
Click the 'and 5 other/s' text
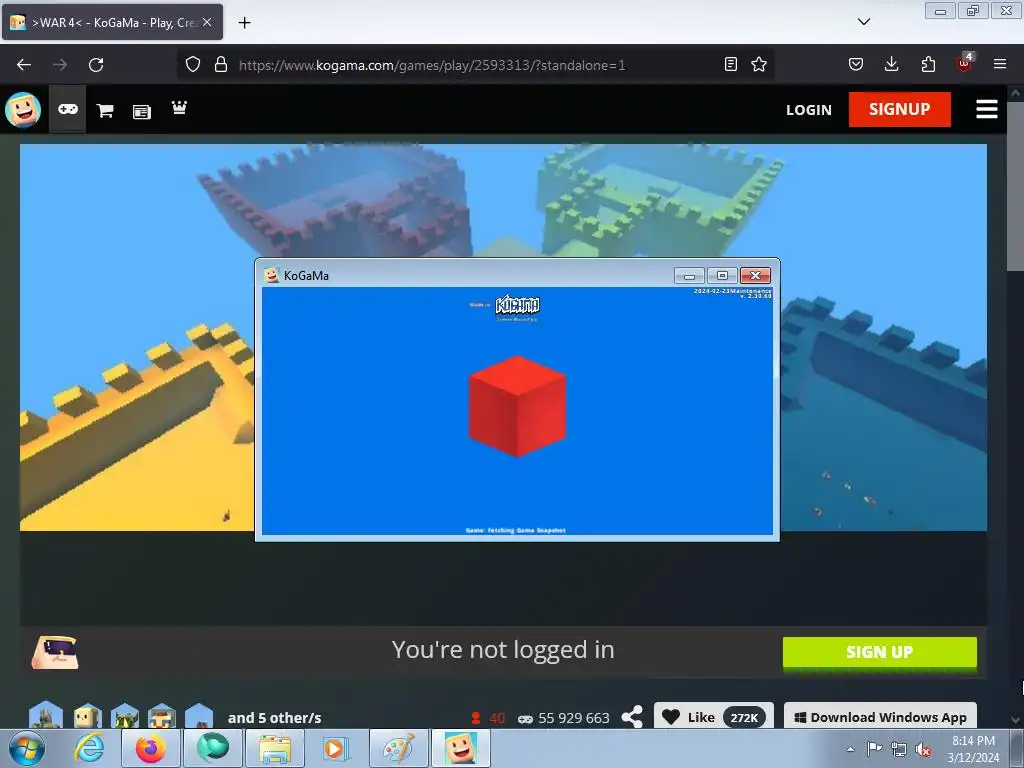tap(274, 718)
